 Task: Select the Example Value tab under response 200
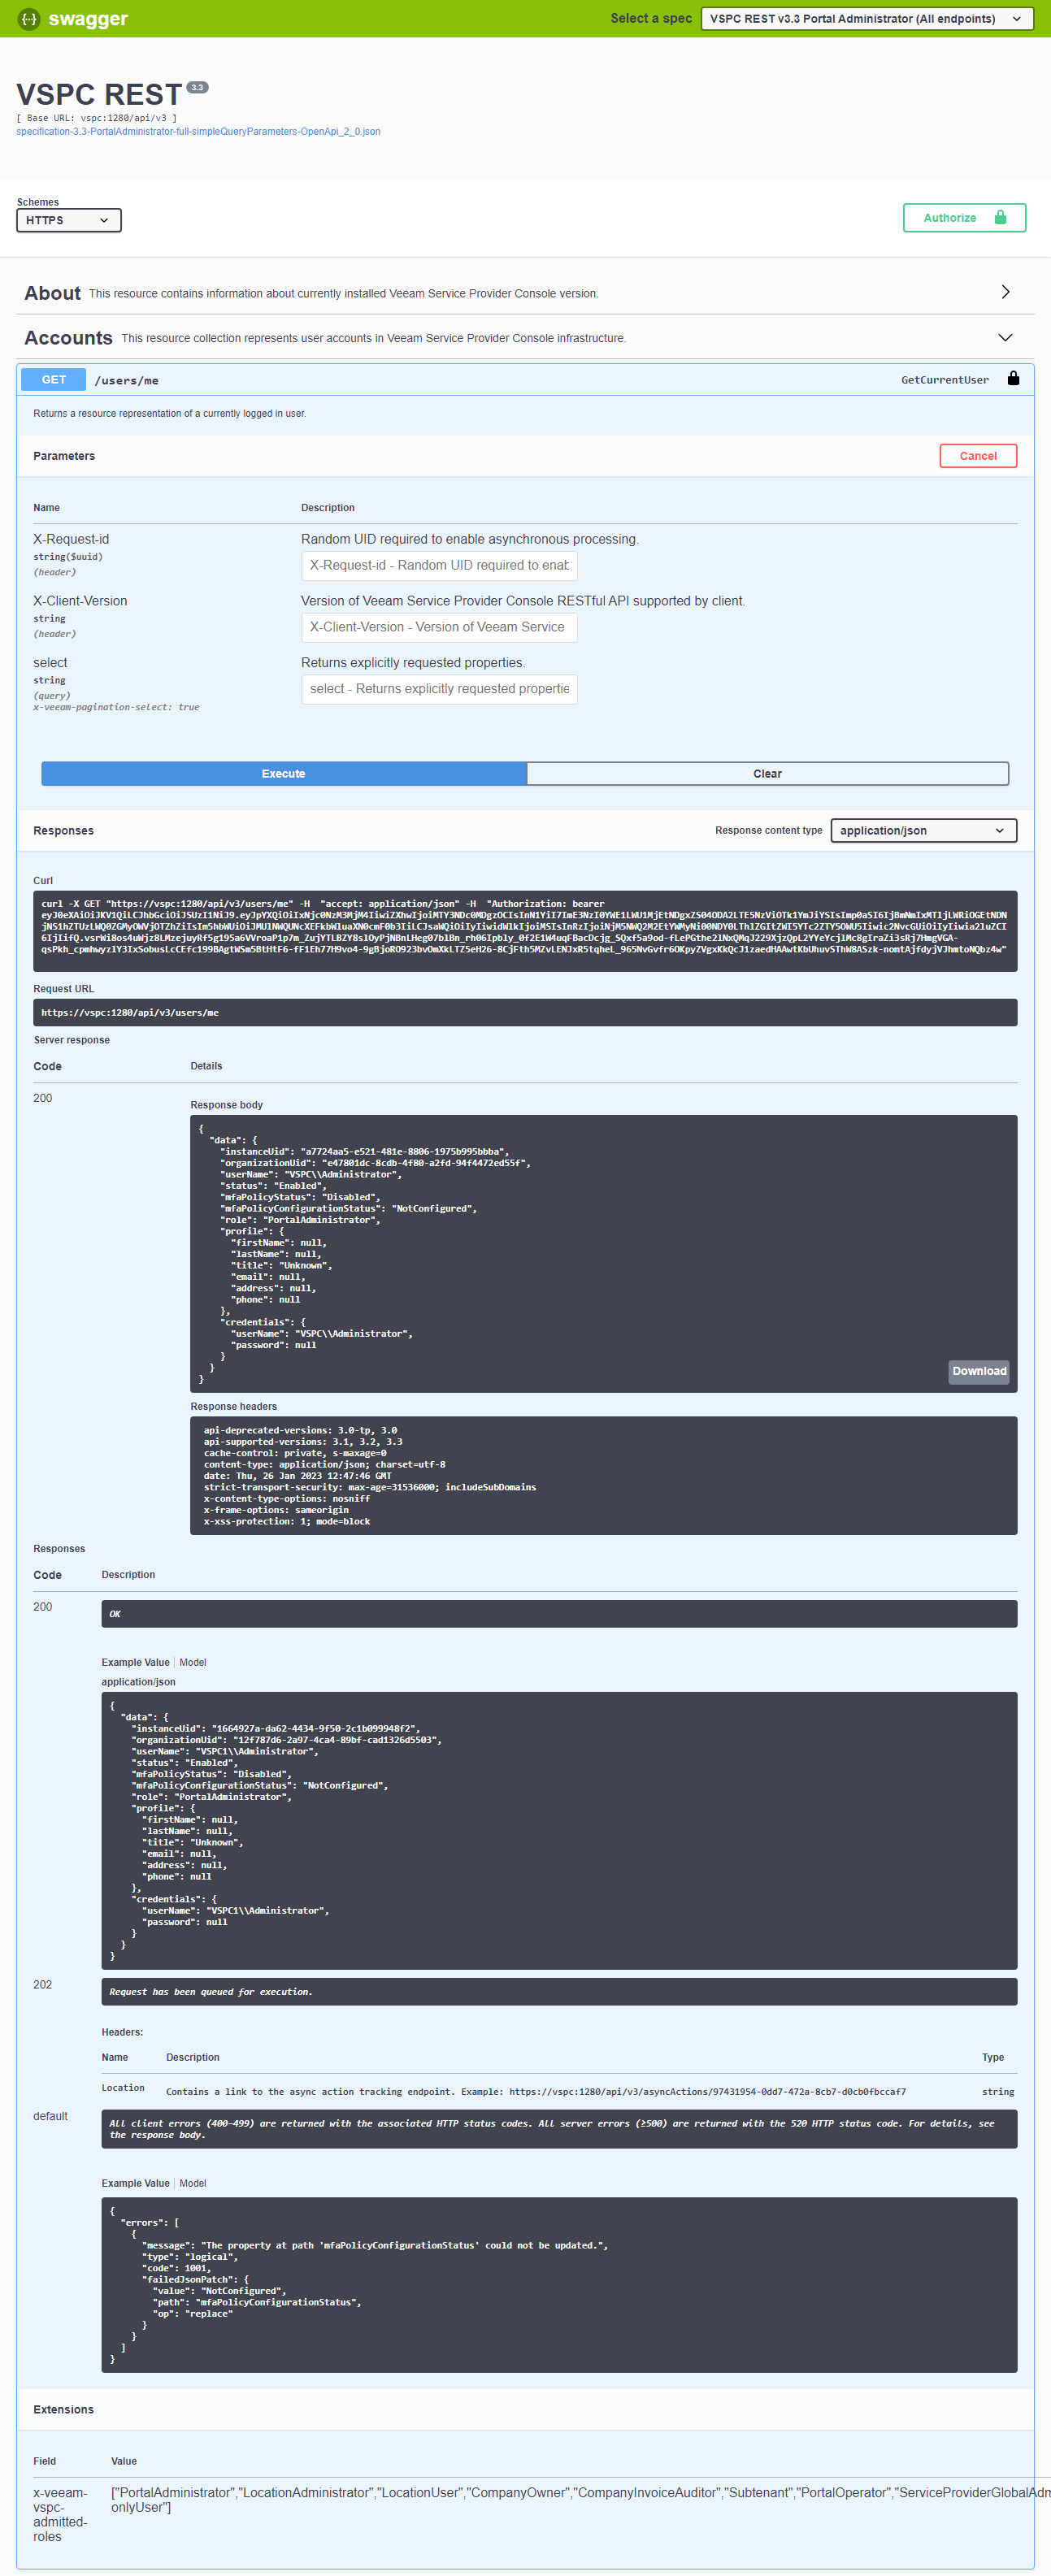click(x=135, y=1662)
